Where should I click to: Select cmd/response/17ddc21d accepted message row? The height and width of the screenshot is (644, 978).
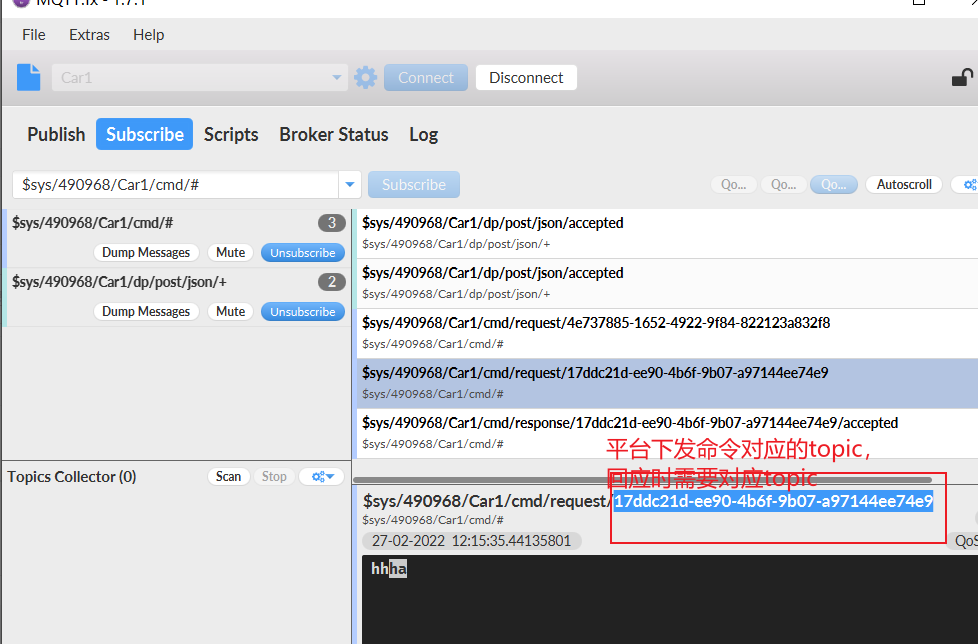(x=667, y=433)
